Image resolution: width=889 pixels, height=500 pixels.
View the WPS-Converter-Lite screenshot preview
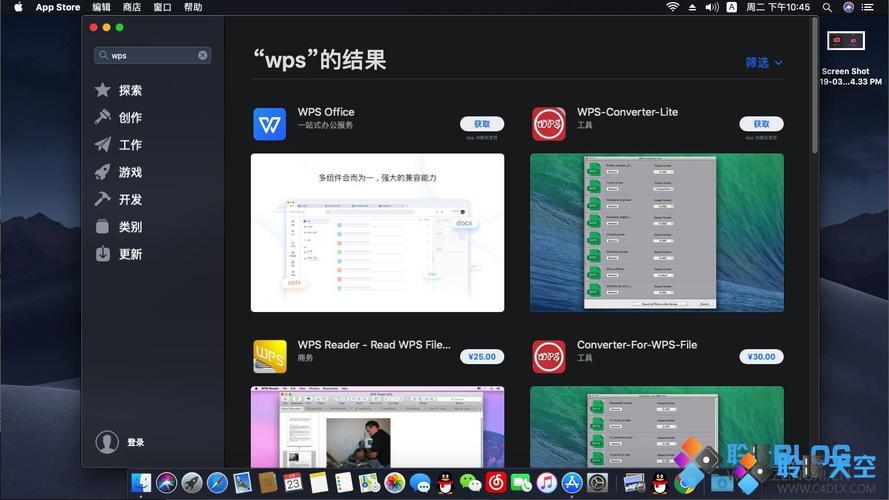657,232
